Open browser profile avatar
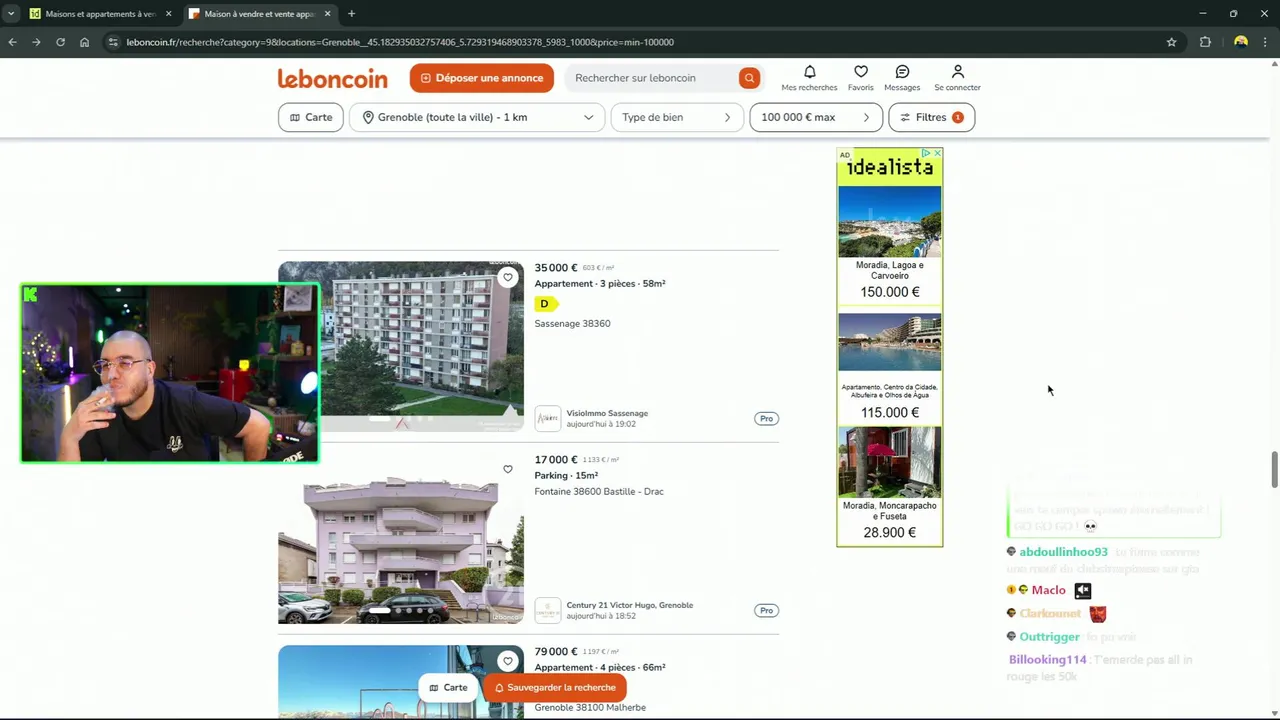1280x720 pixels. 1241,42
